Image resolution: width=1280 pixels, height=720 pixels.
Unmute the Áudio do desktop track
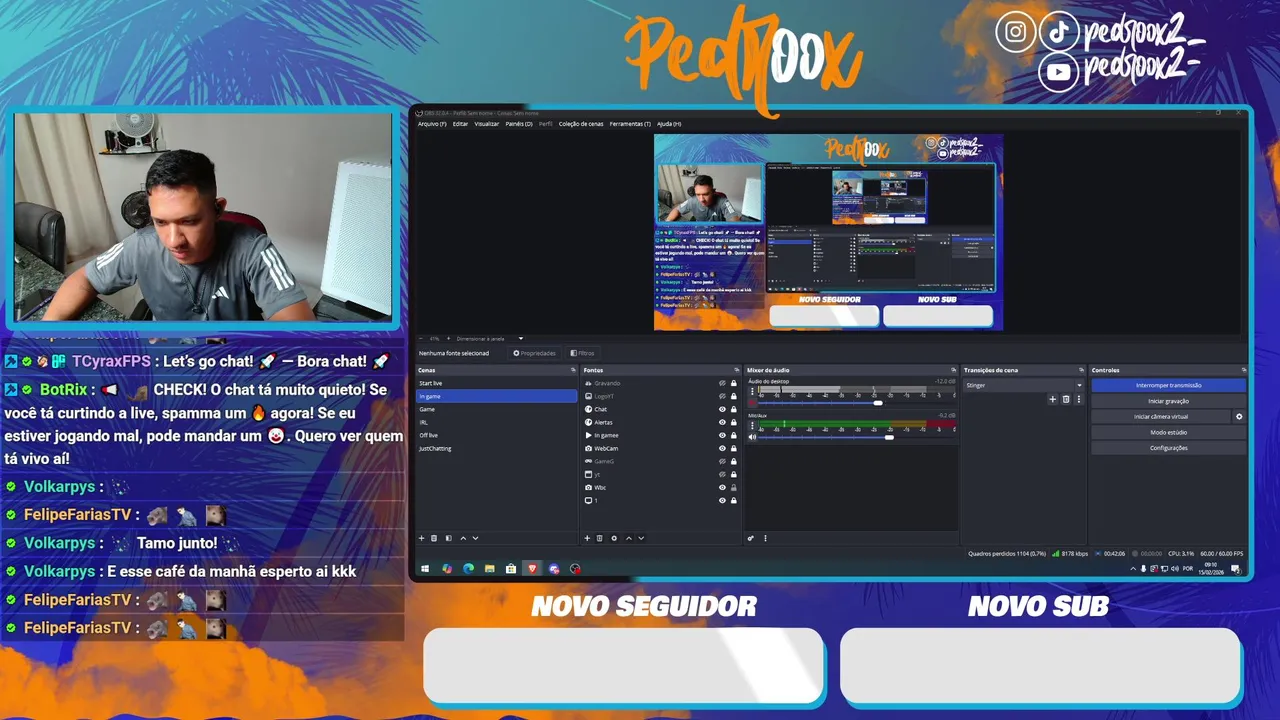click(752, 403)
